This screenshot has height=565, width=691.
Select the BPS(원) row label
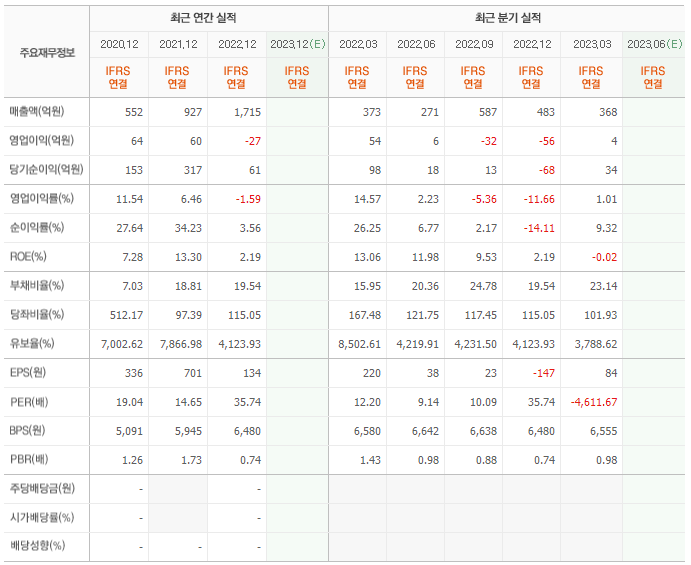(x=27, y=431)
